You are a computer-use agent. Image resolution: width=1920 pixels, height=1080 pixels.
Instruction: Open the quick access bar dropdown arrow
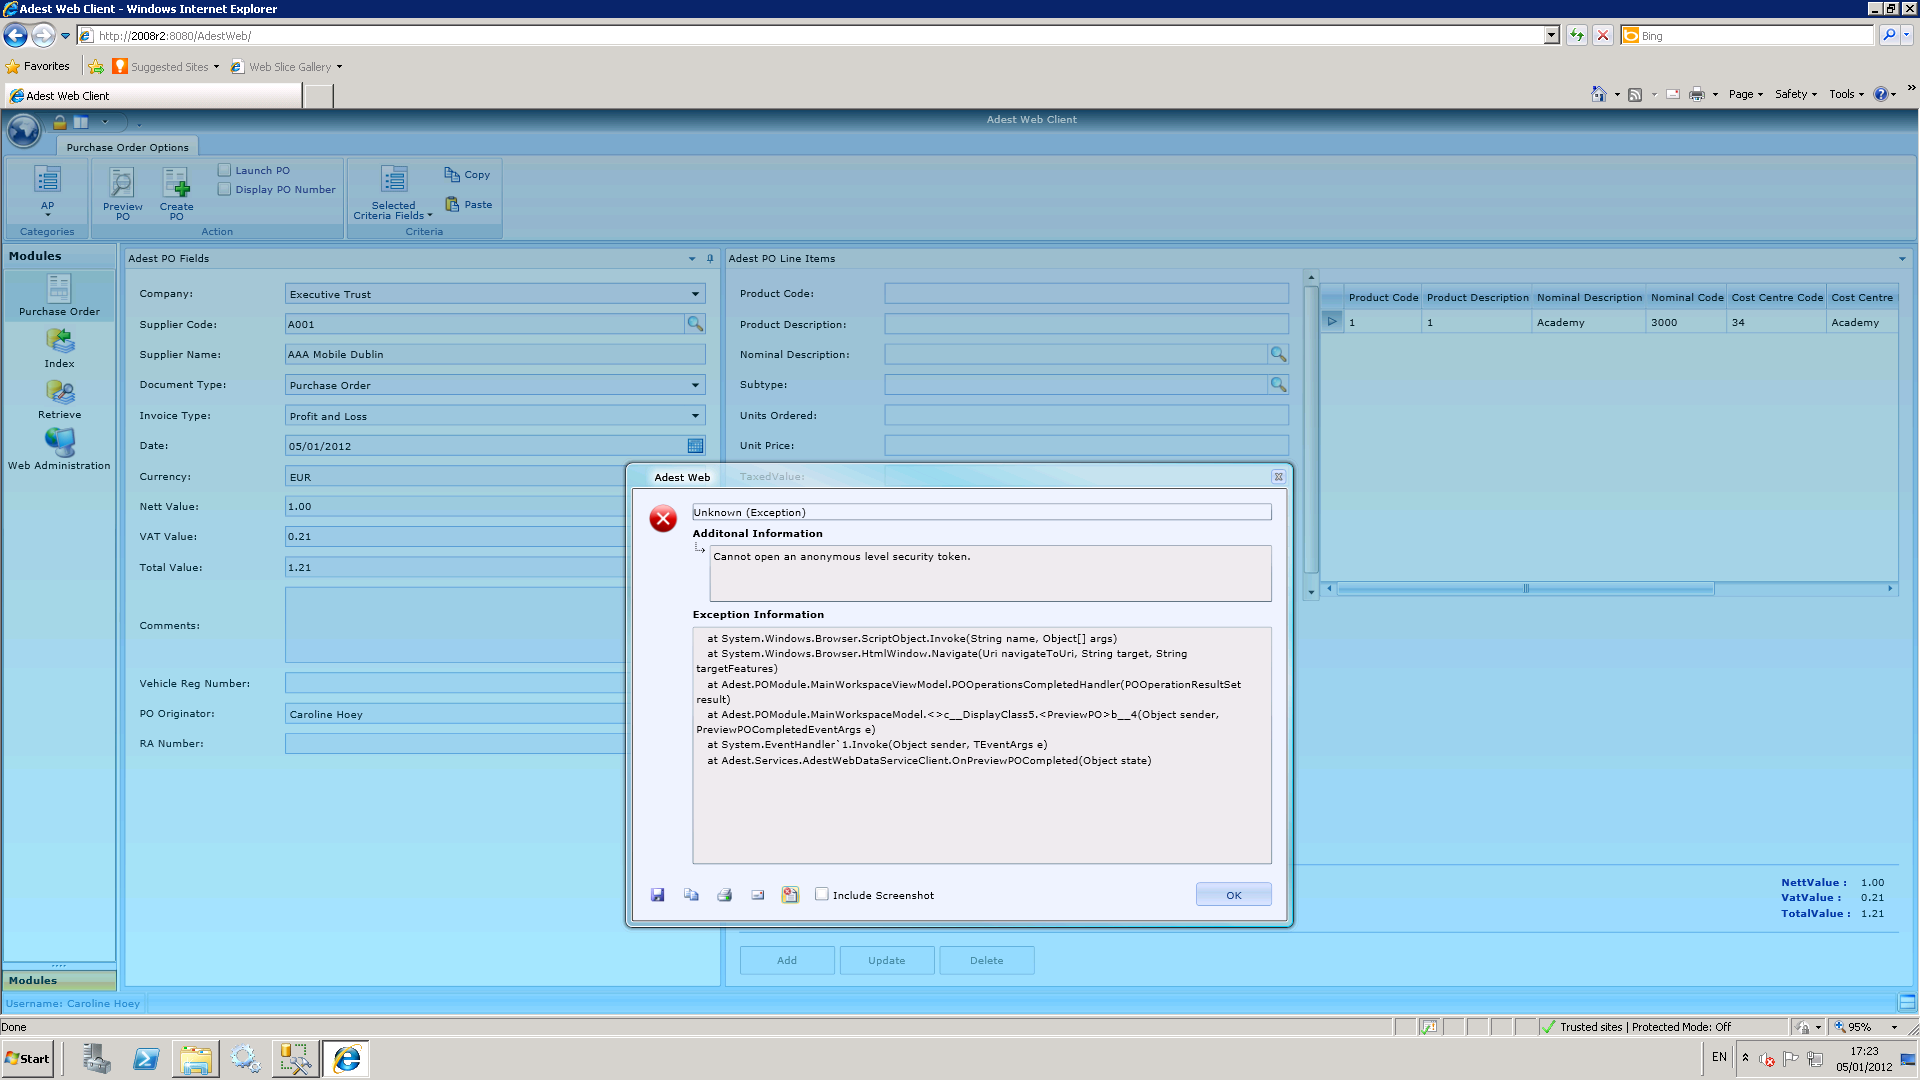pyautogui.click(x=105, y=122)
